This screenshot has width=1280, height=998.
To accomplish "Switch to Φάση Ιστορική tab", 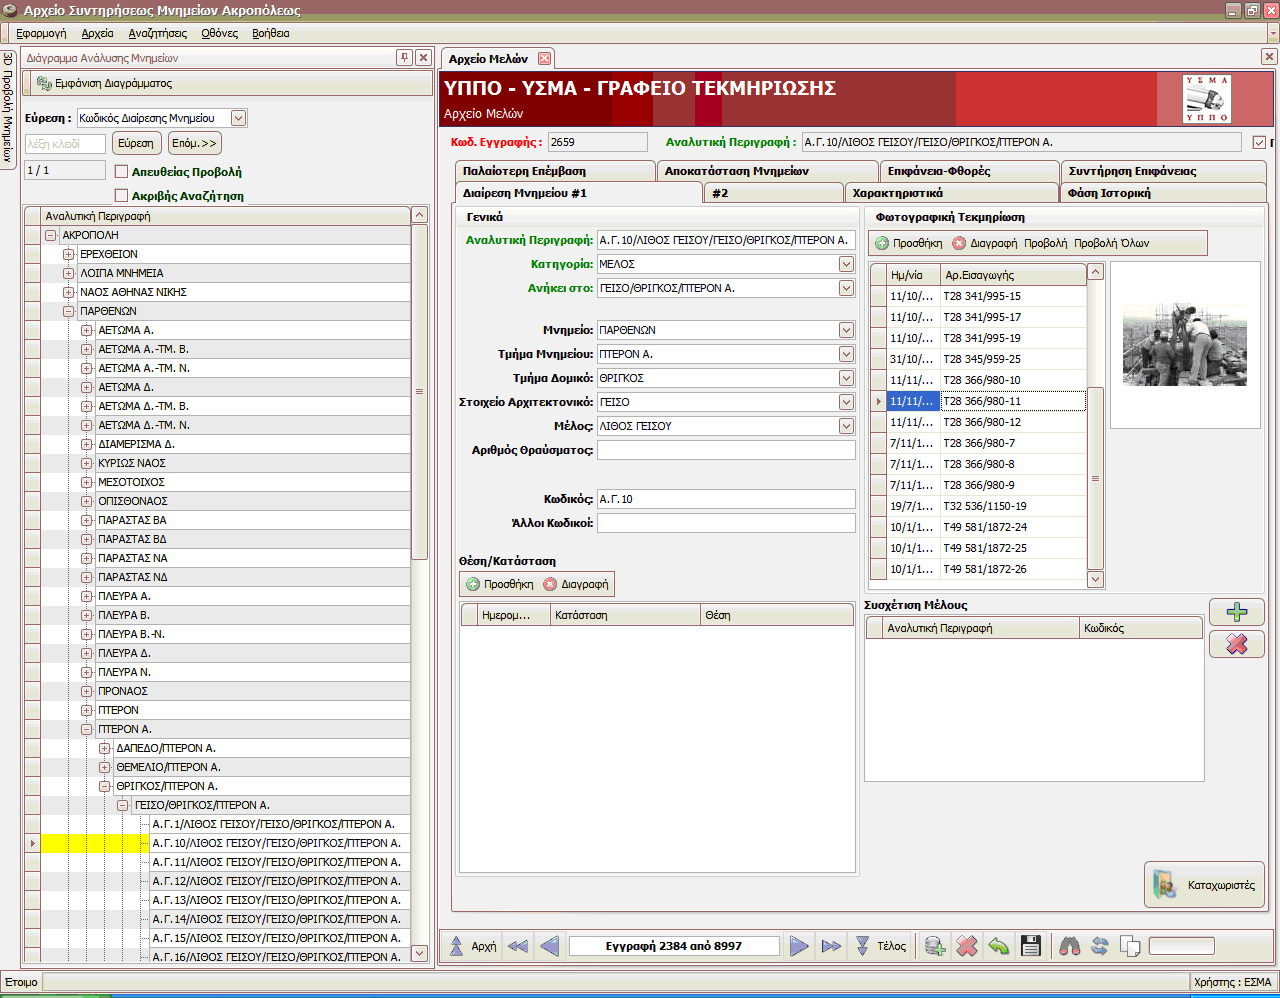I will click(x=1162, y=193).
